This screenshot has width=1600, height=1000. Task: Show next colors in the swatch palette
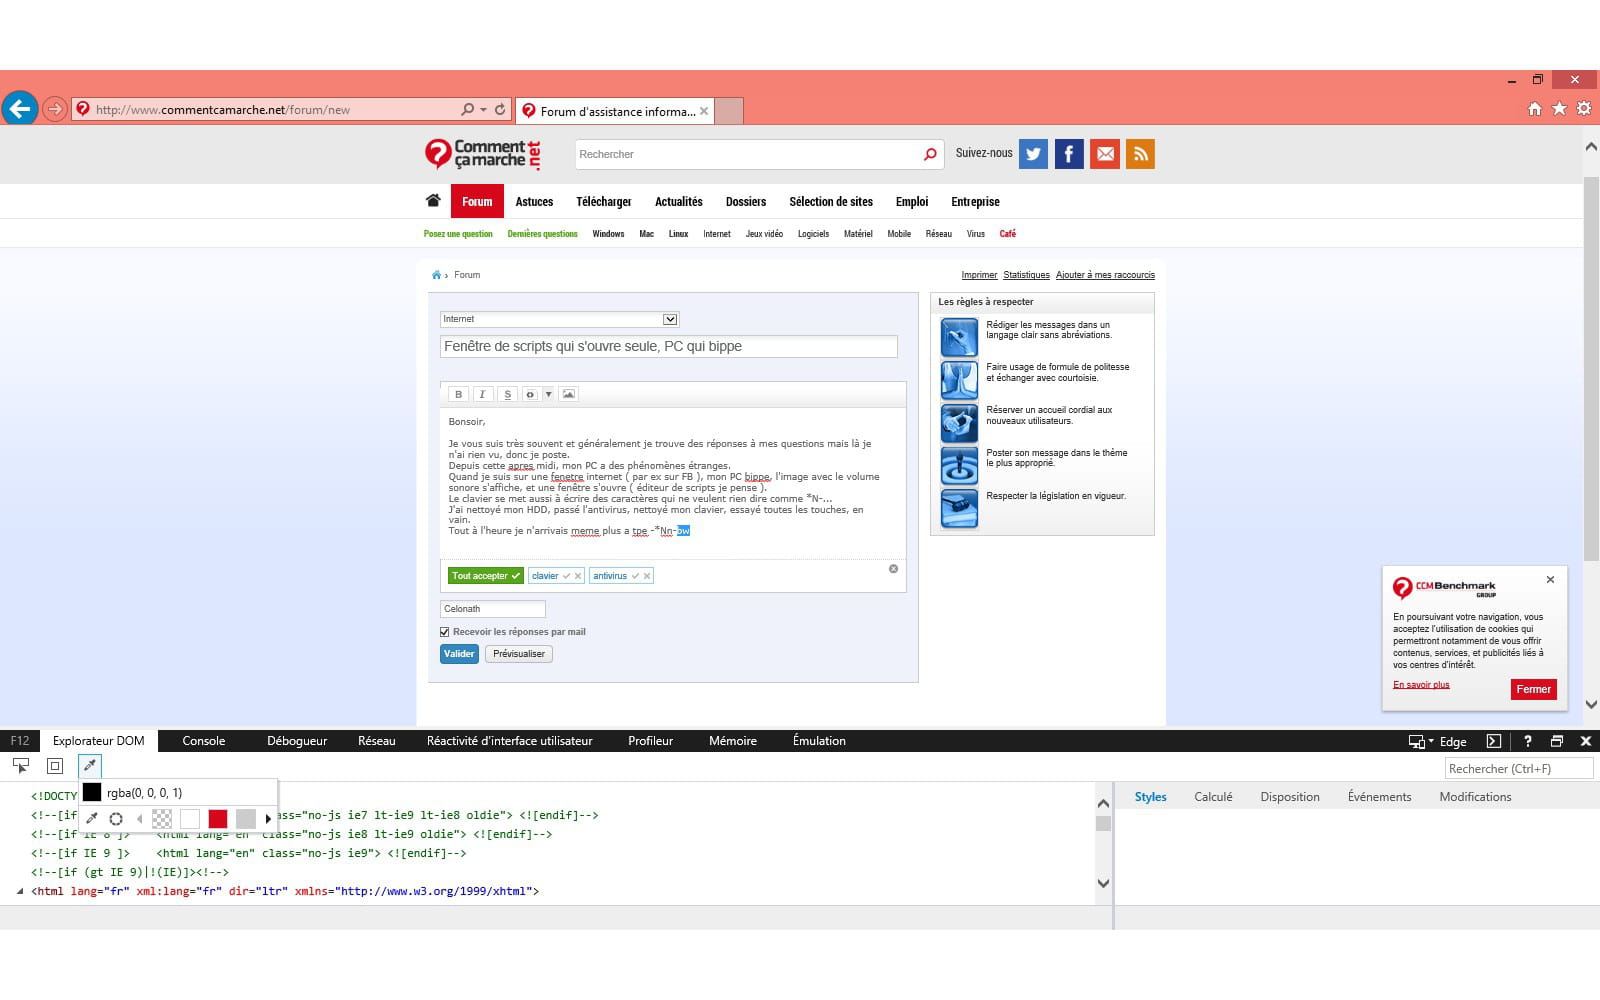click(x=268, y=819)
